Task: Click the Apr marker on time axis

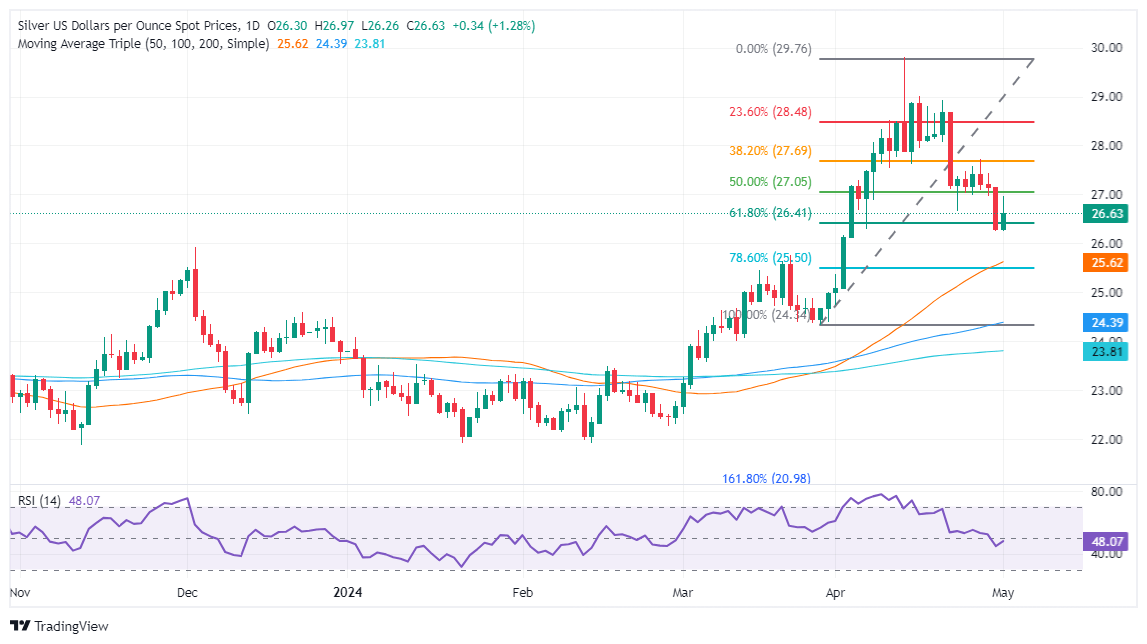Action: click(x=835, y=593)
